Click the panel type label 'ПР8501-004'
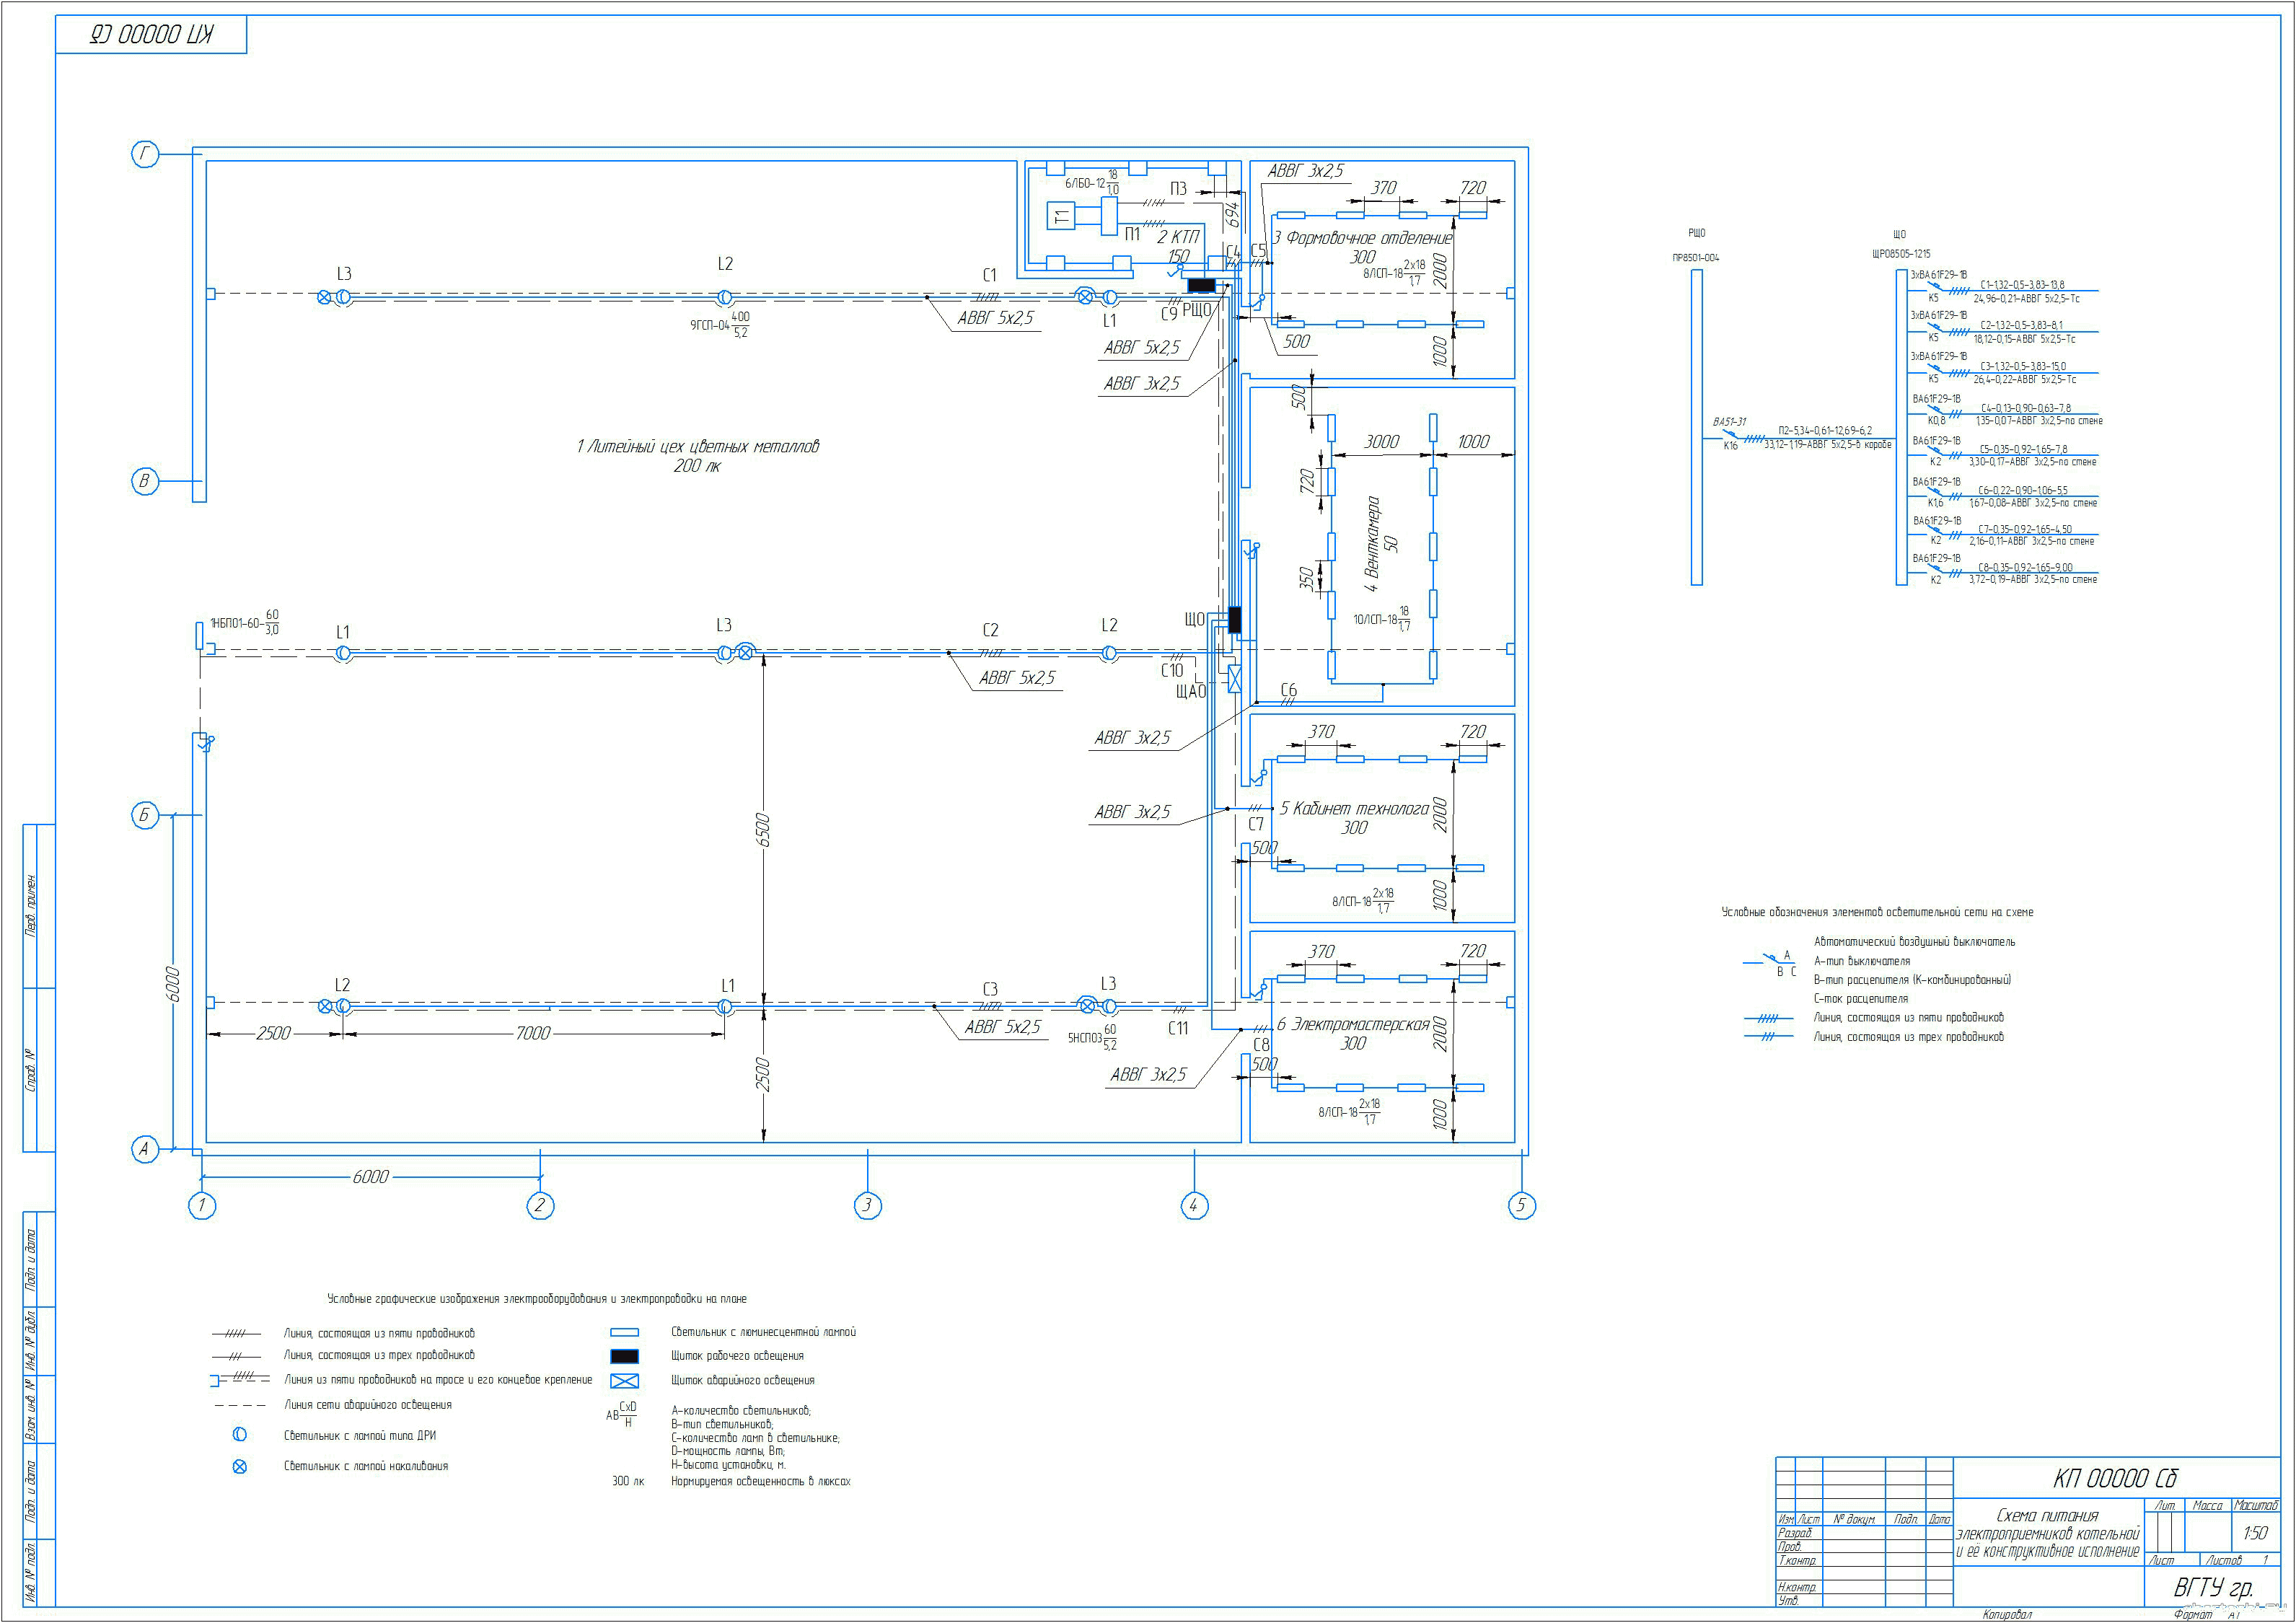2296x1623 pixels. coord(1696,258)
